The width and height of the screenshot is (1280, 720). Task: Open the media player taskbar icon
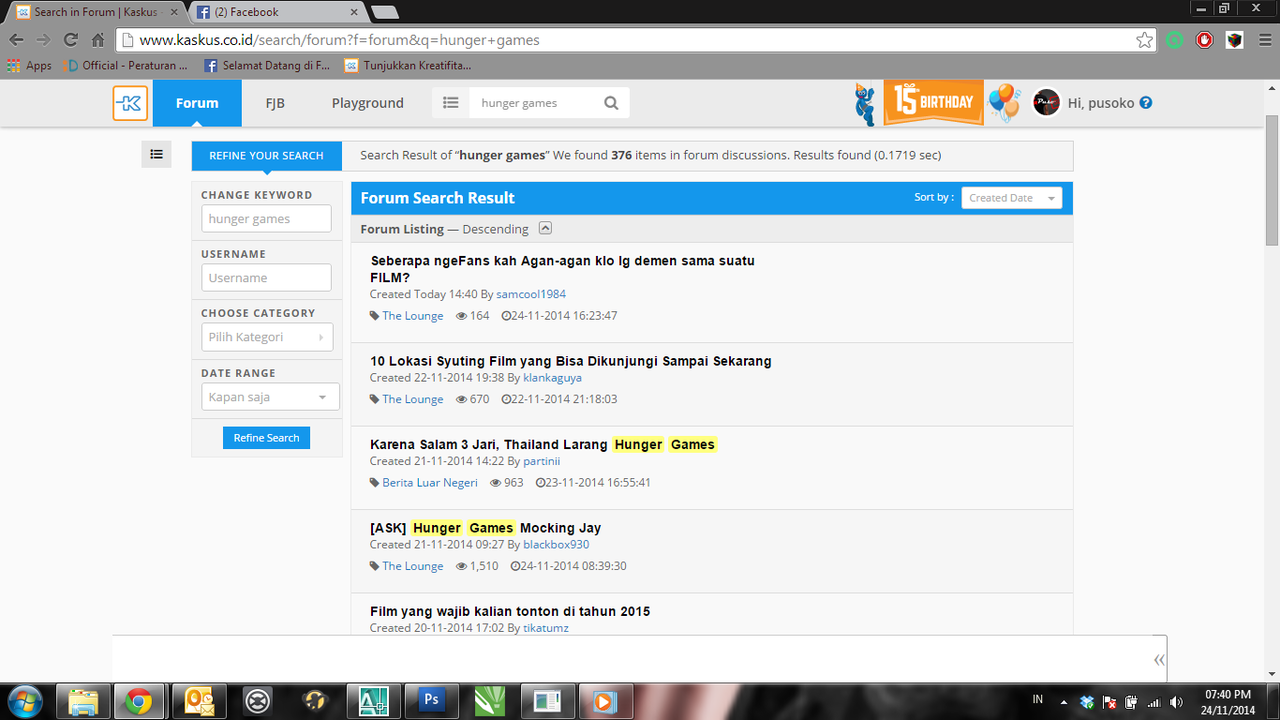(x=604, y=701)
